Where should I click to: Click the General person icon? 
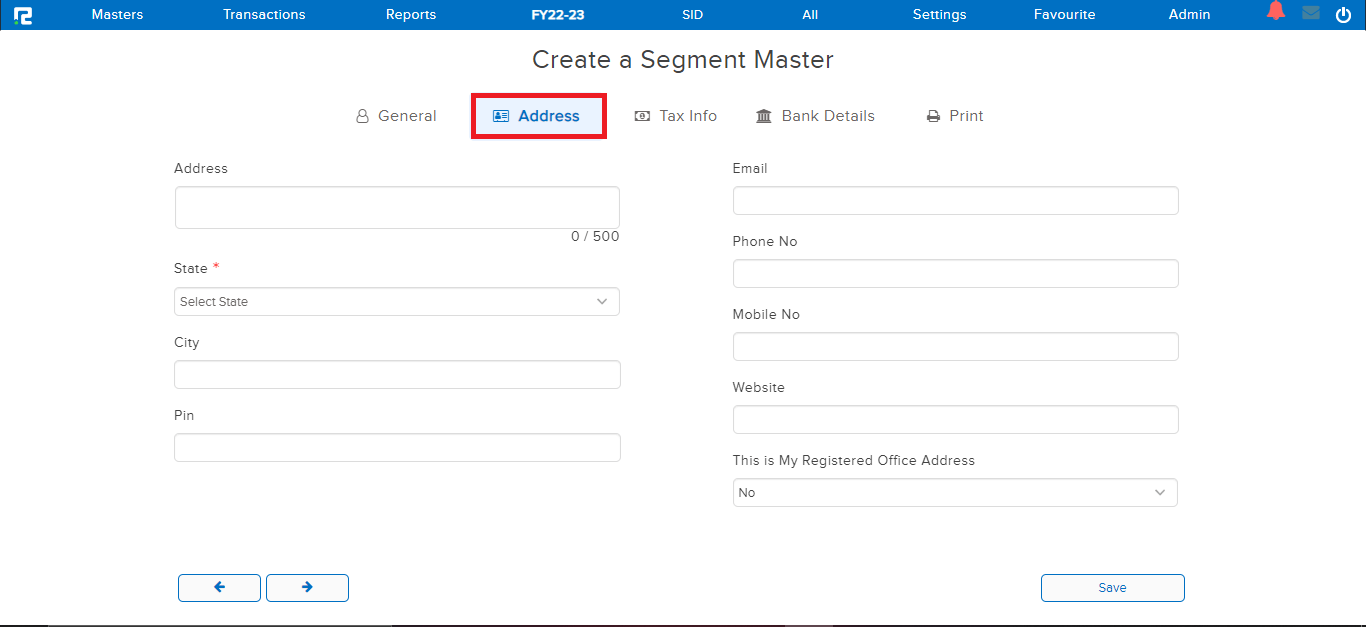click(x=361, y=115)
